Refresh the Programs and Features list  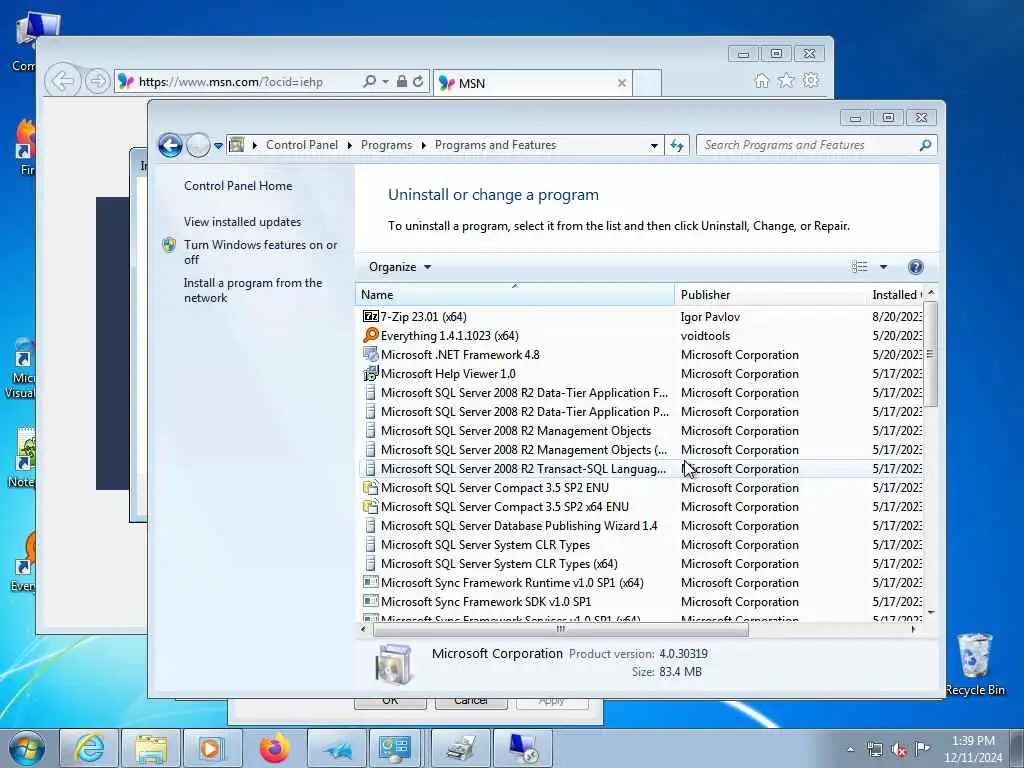pos(677,146)
